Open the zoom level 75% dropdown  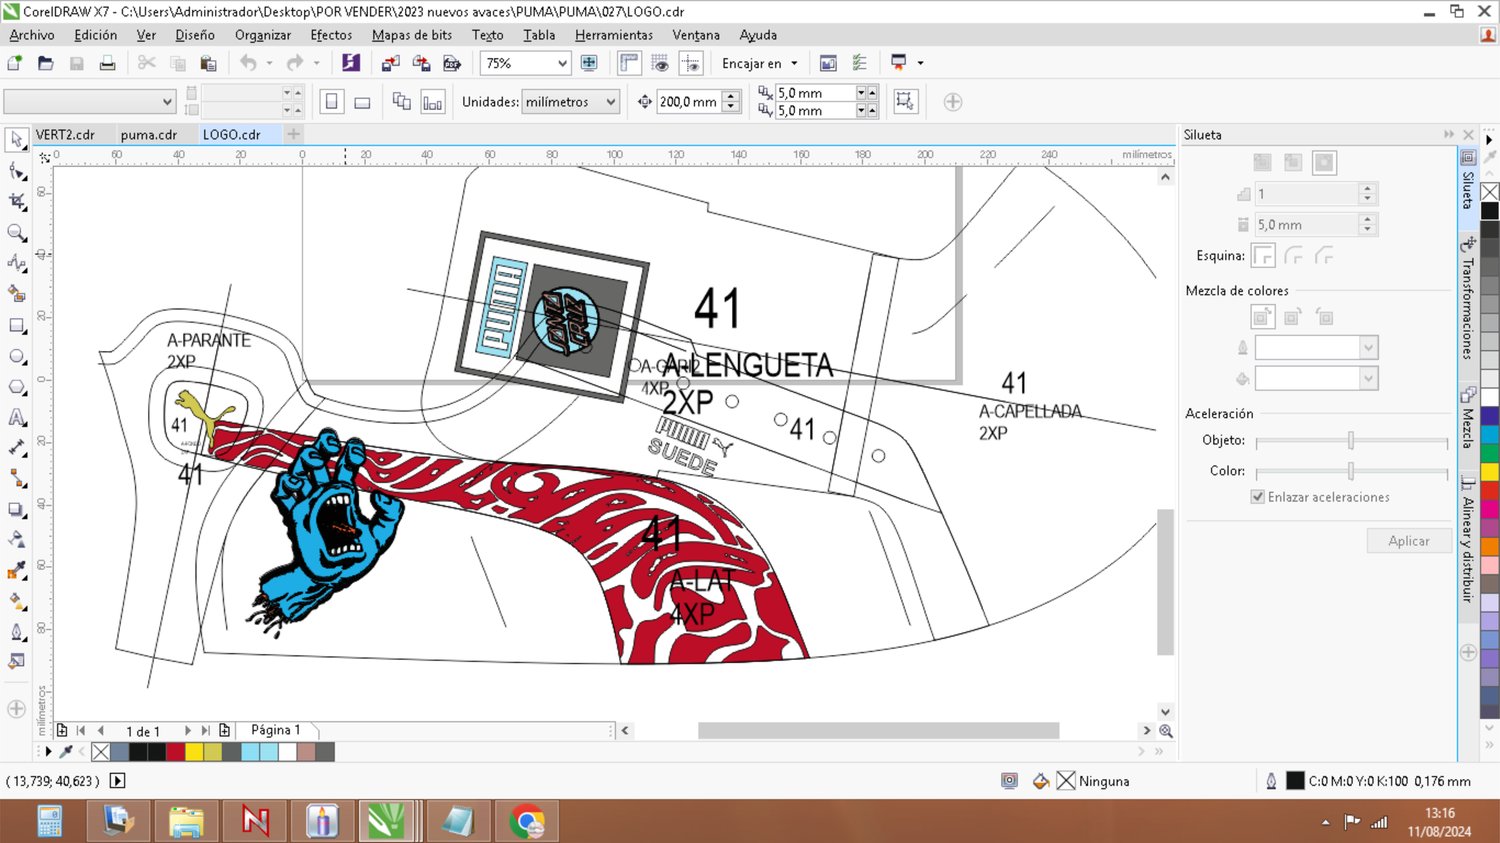tap(562, 63)
